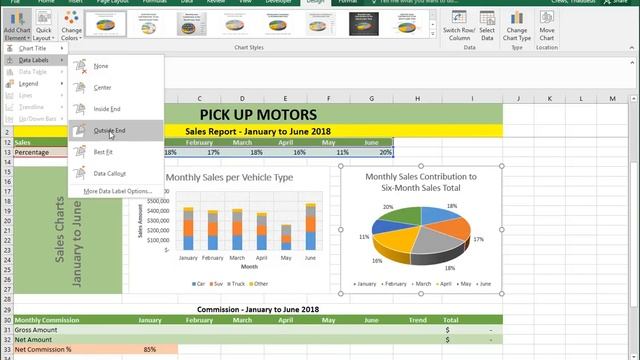Image resolution: width=640 pixels, height=360 pixels.
Task: Click the Chart Title icon in the element menu
Action: pos(10,48)
